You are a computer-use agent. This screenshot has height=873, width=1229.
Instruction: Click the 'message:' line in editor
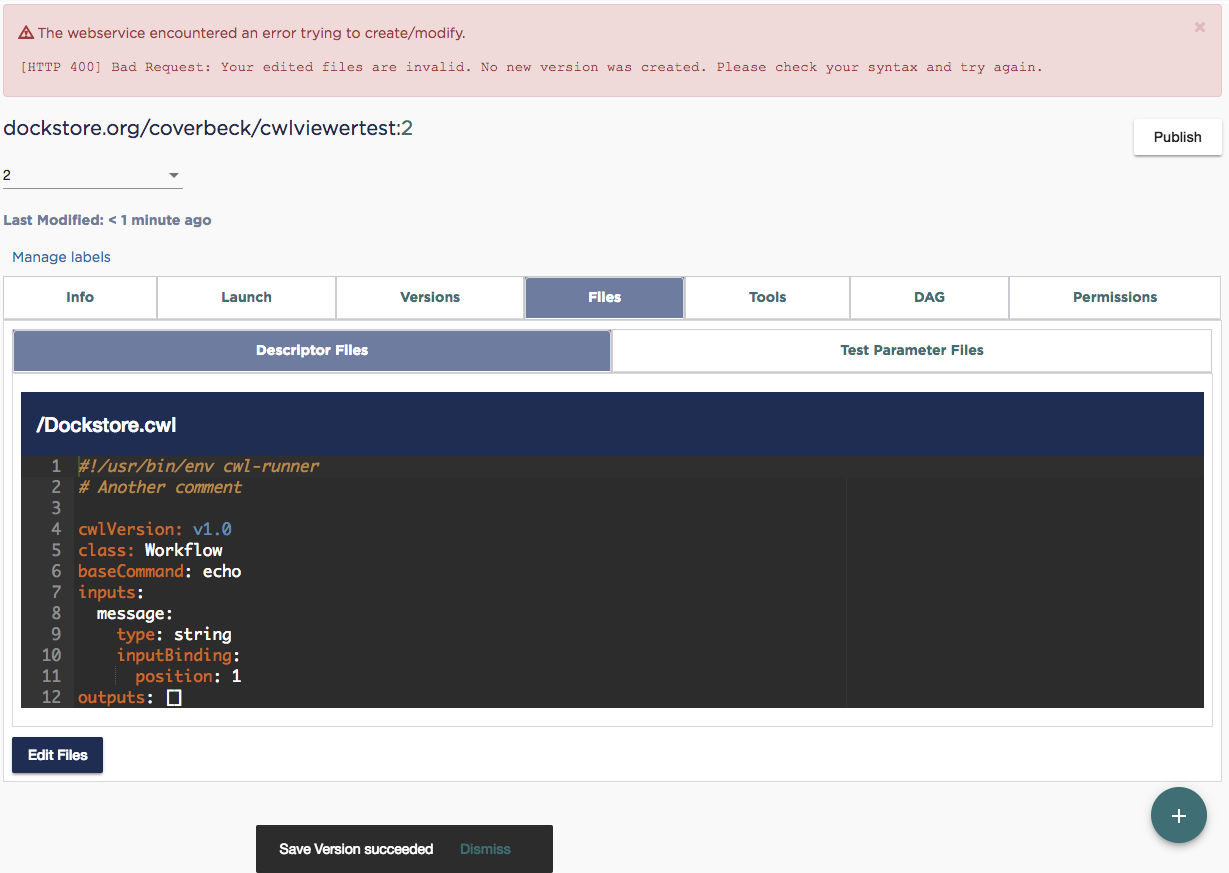coord(135,613)
